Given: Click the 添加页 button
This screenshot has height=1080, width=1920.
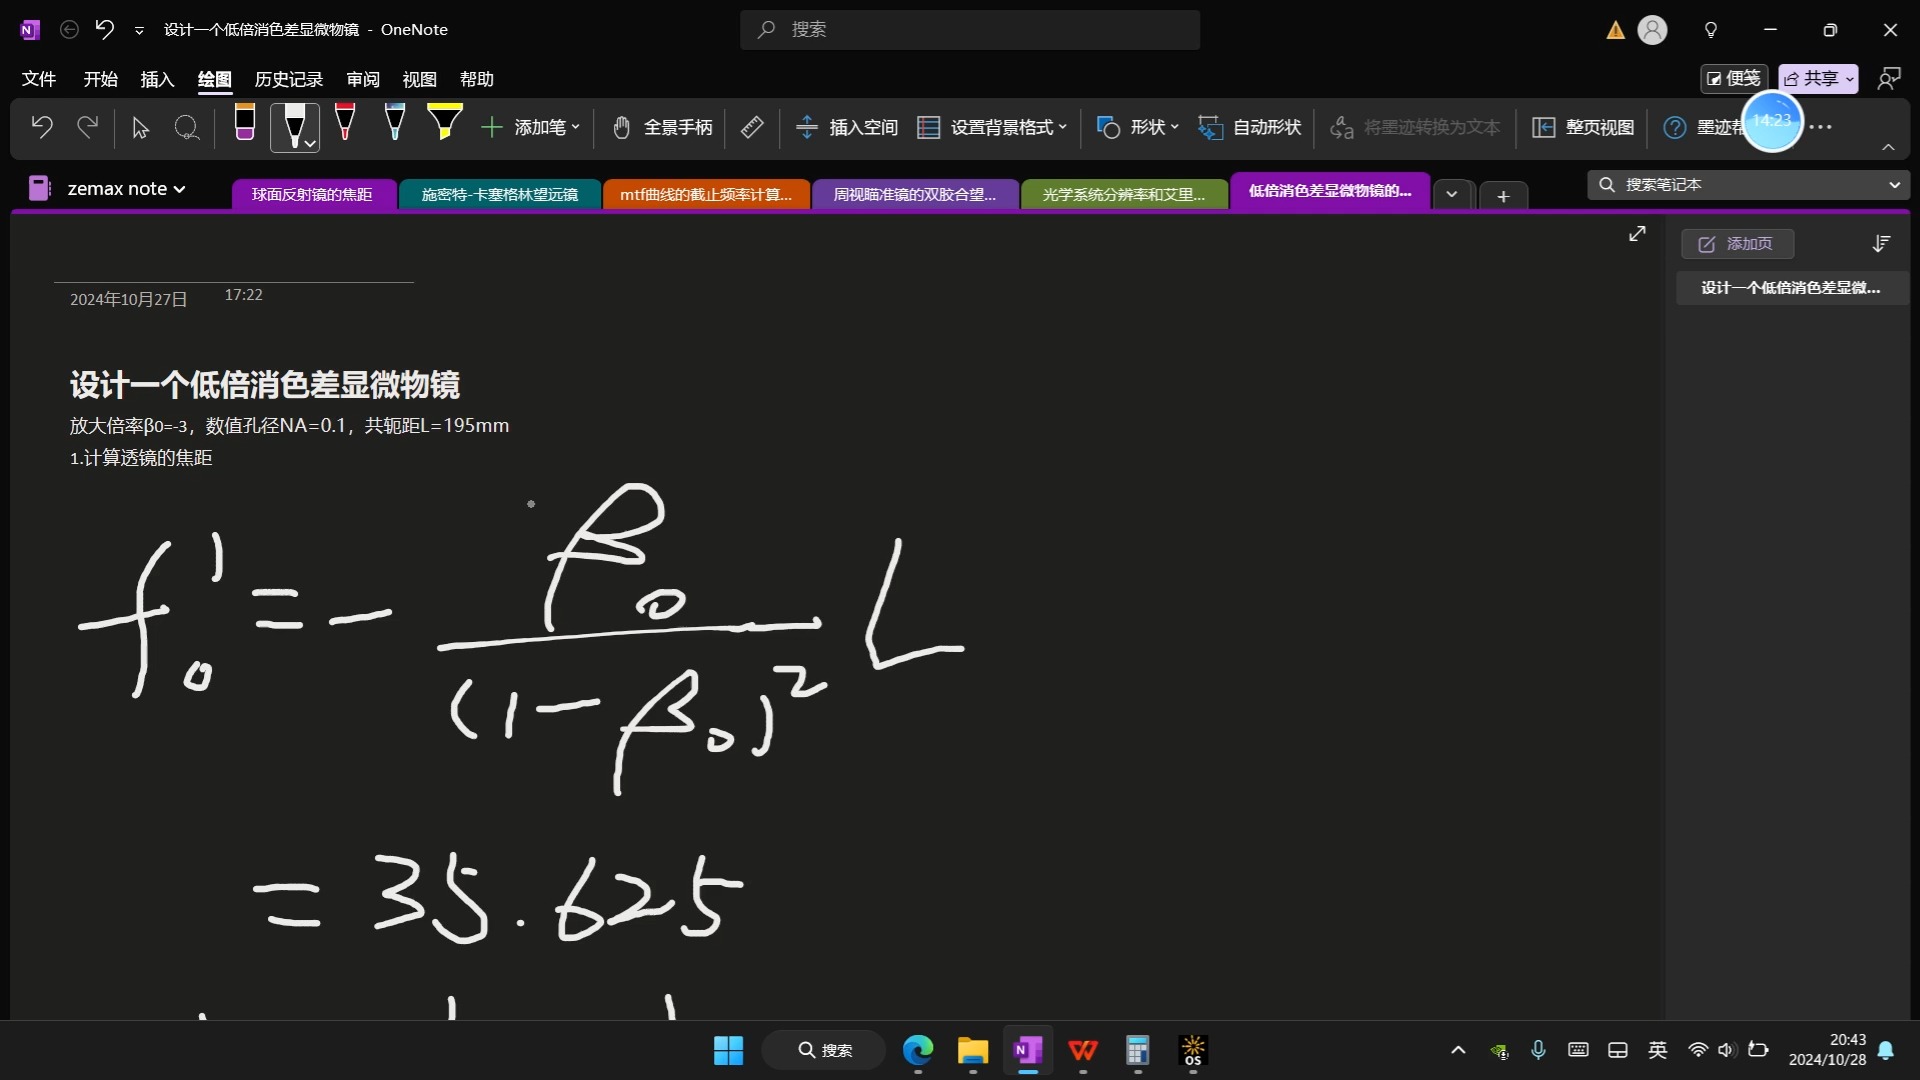Looking at the screenshot, I should coord(1737,243).
